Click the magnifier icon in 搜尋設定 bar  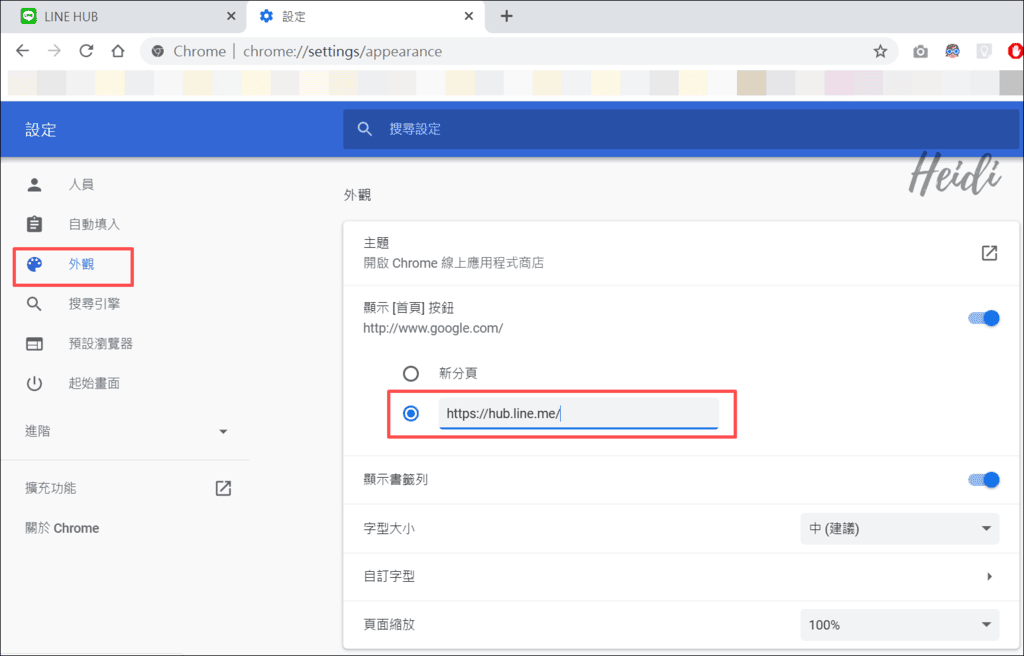tap(365, 129)
